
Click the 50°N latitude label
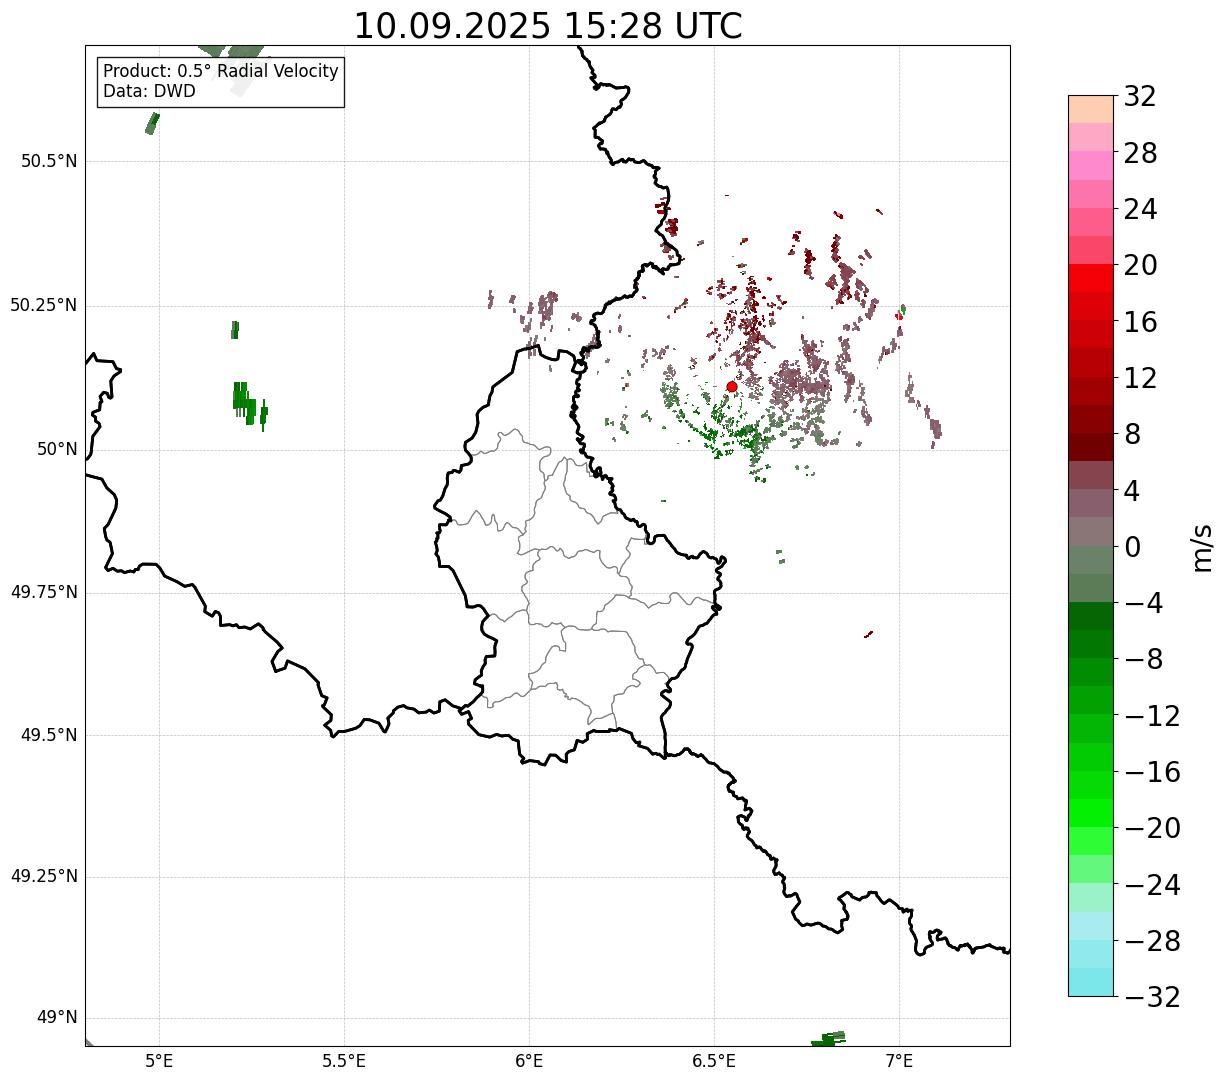[57, 449]
